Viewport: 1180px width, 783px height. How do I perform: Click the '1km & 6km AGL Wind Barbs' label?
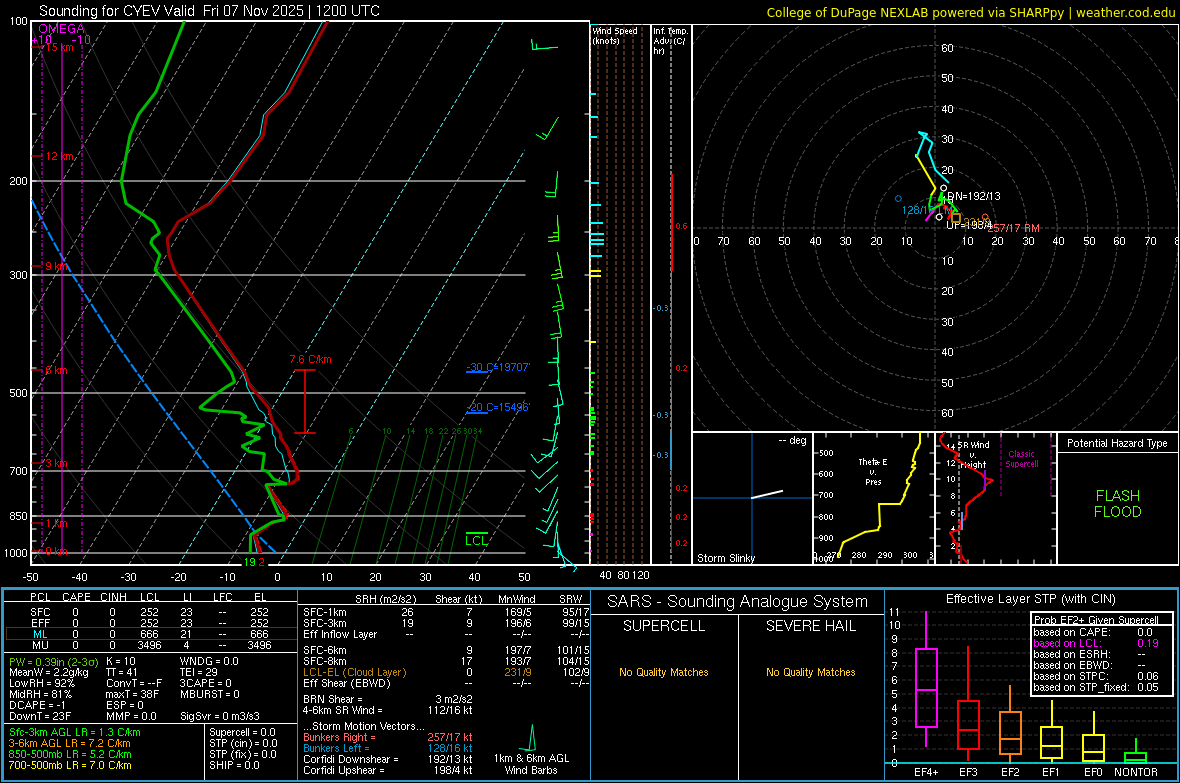click(x=531, y=764)
